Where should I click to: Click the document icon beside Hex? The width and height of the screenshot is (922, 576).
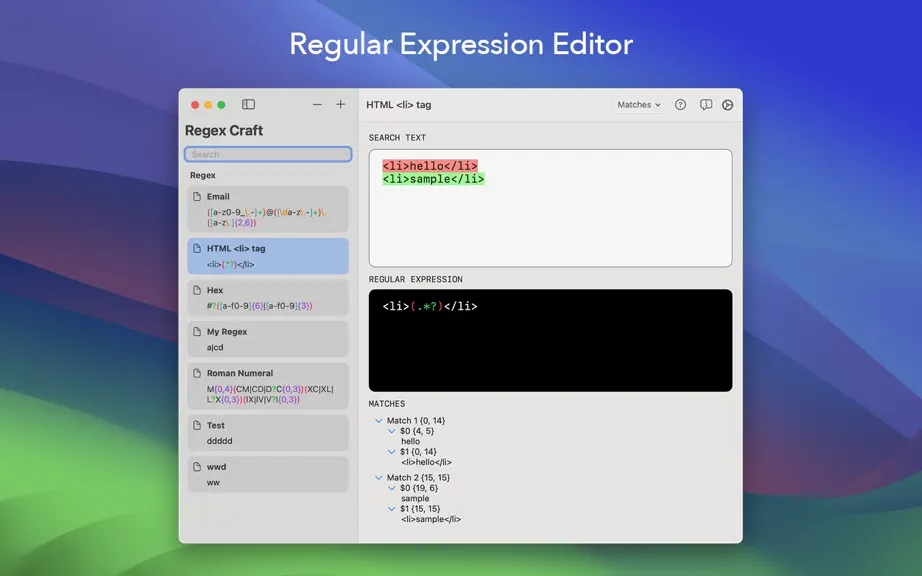click(197, 290)
